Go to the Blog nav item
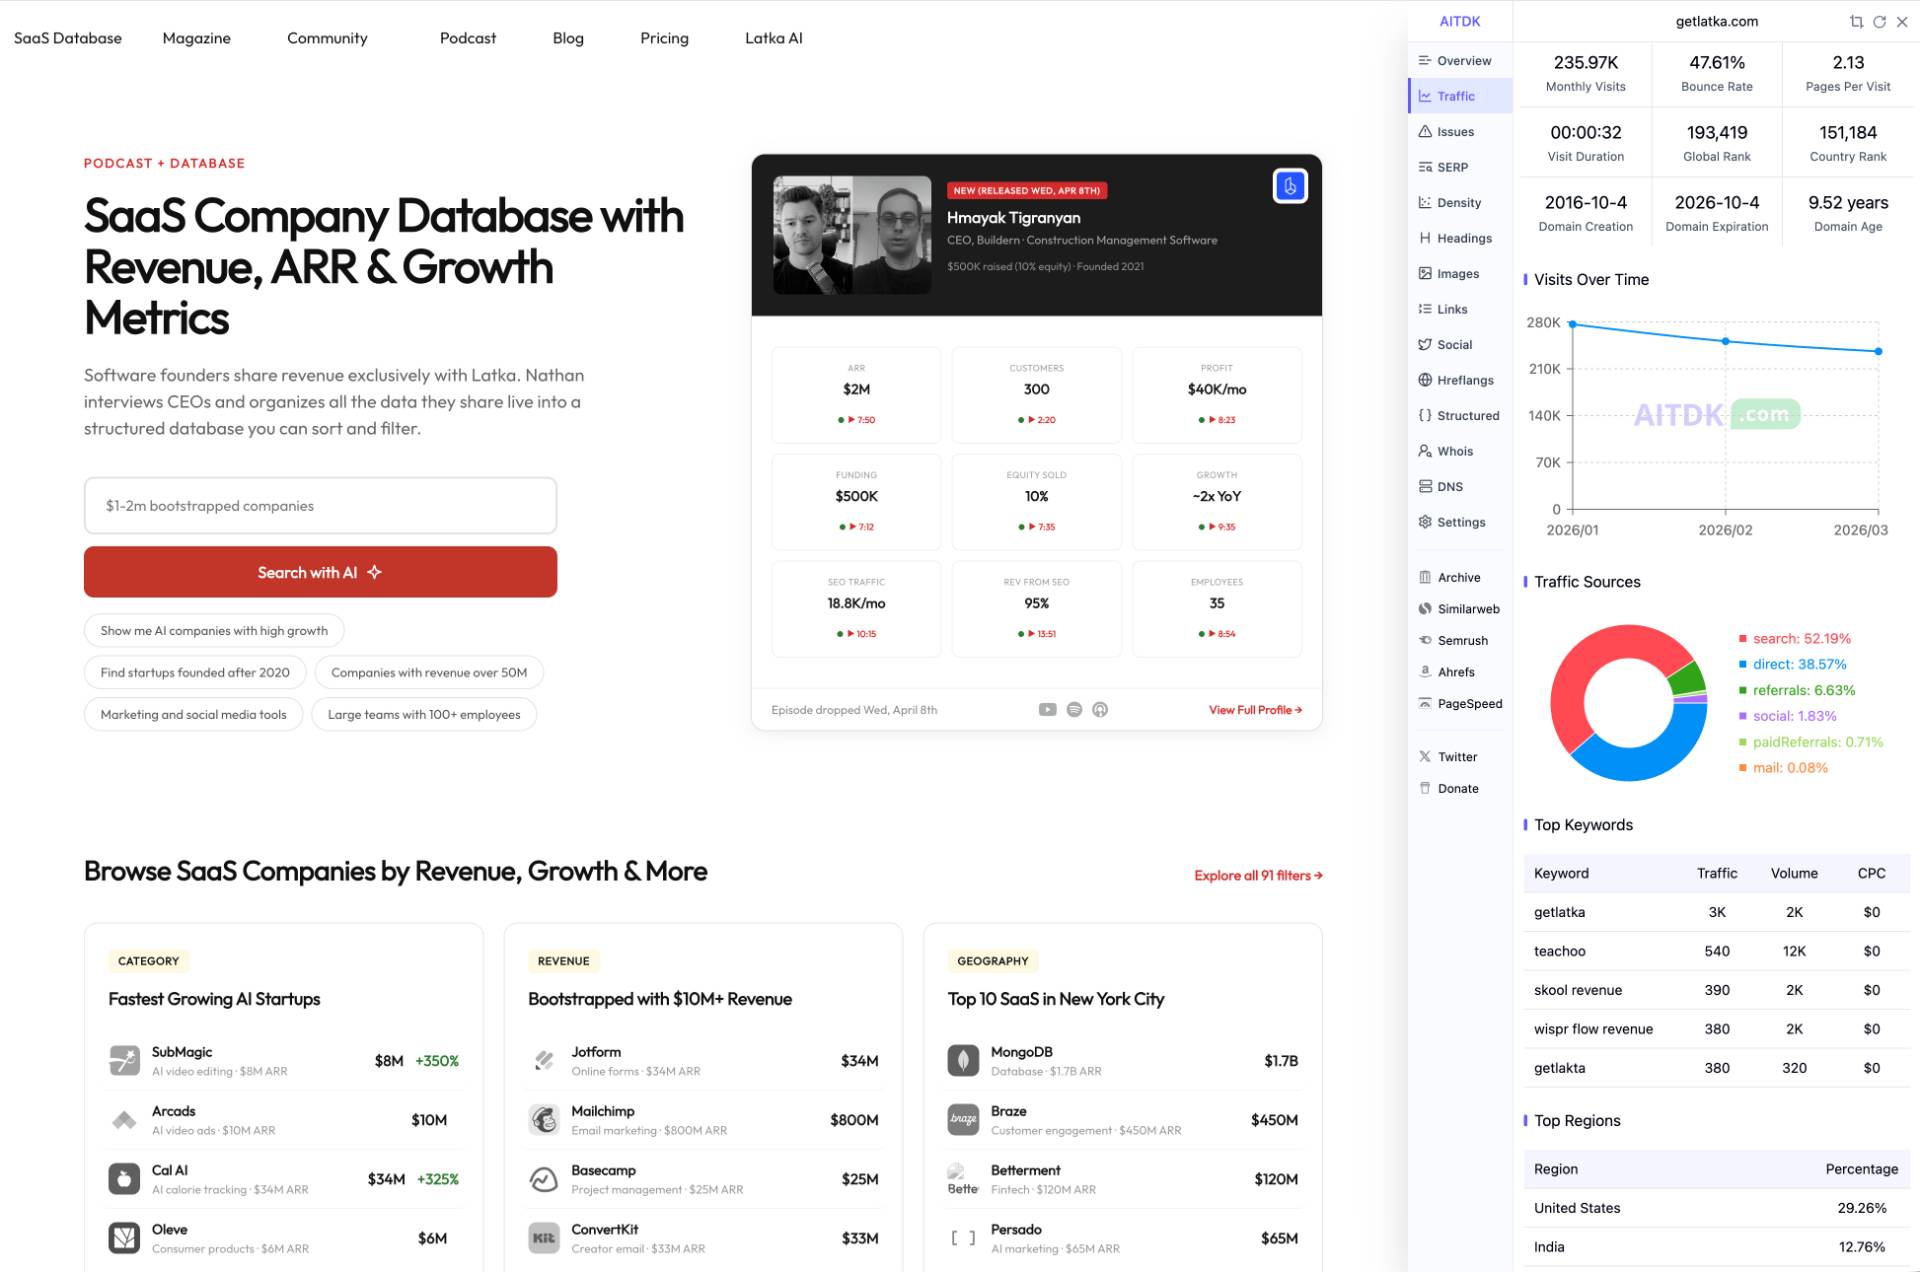 (568, 38)
